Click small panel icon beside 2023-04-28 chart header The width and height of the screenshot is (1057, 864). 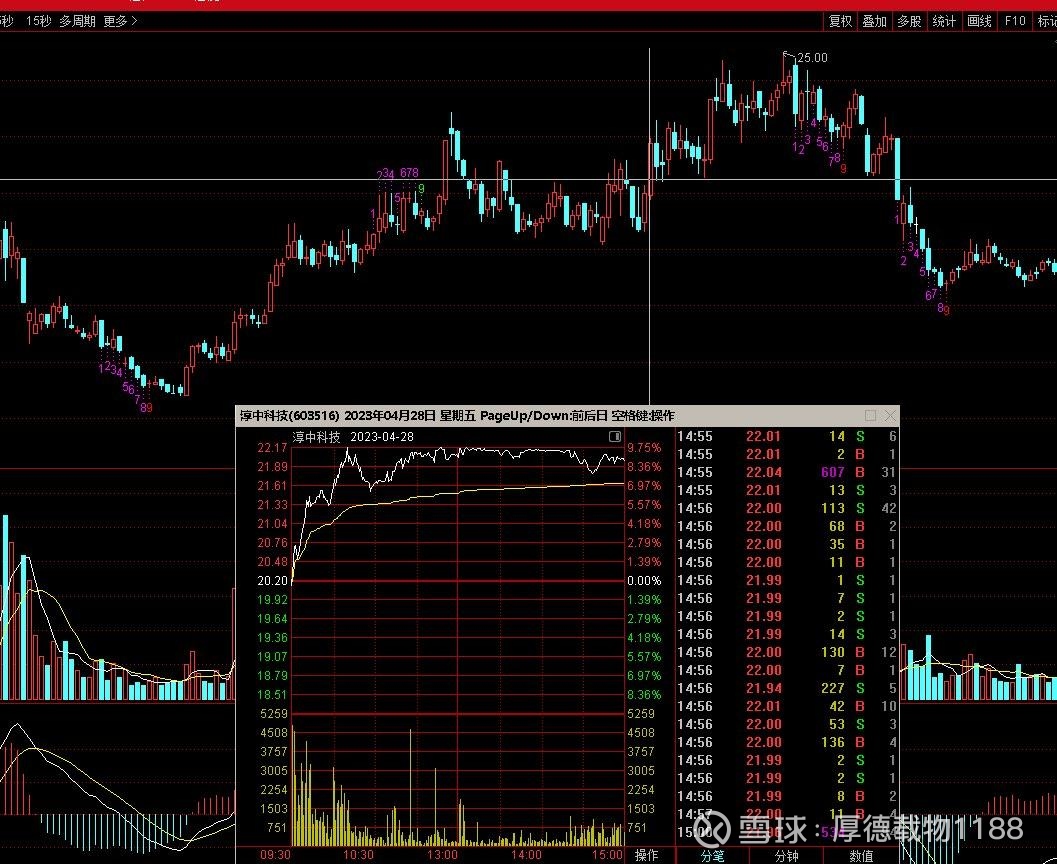point(614,437)
